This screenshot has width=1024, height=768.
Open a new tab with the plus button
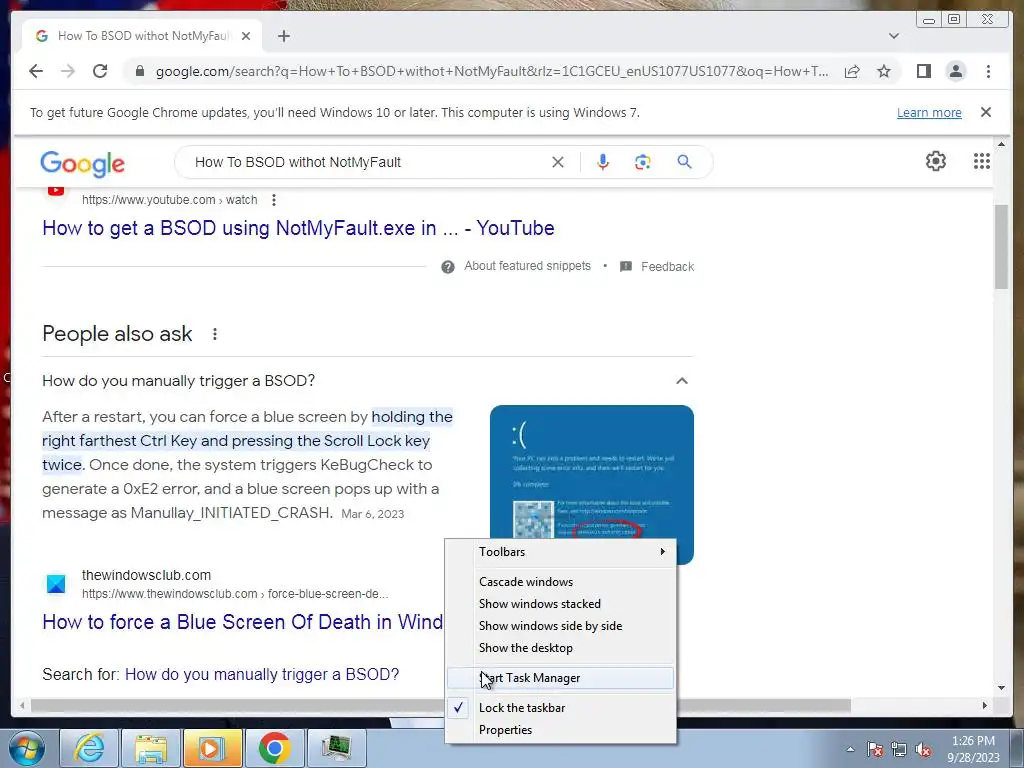[x=283, y=36]
